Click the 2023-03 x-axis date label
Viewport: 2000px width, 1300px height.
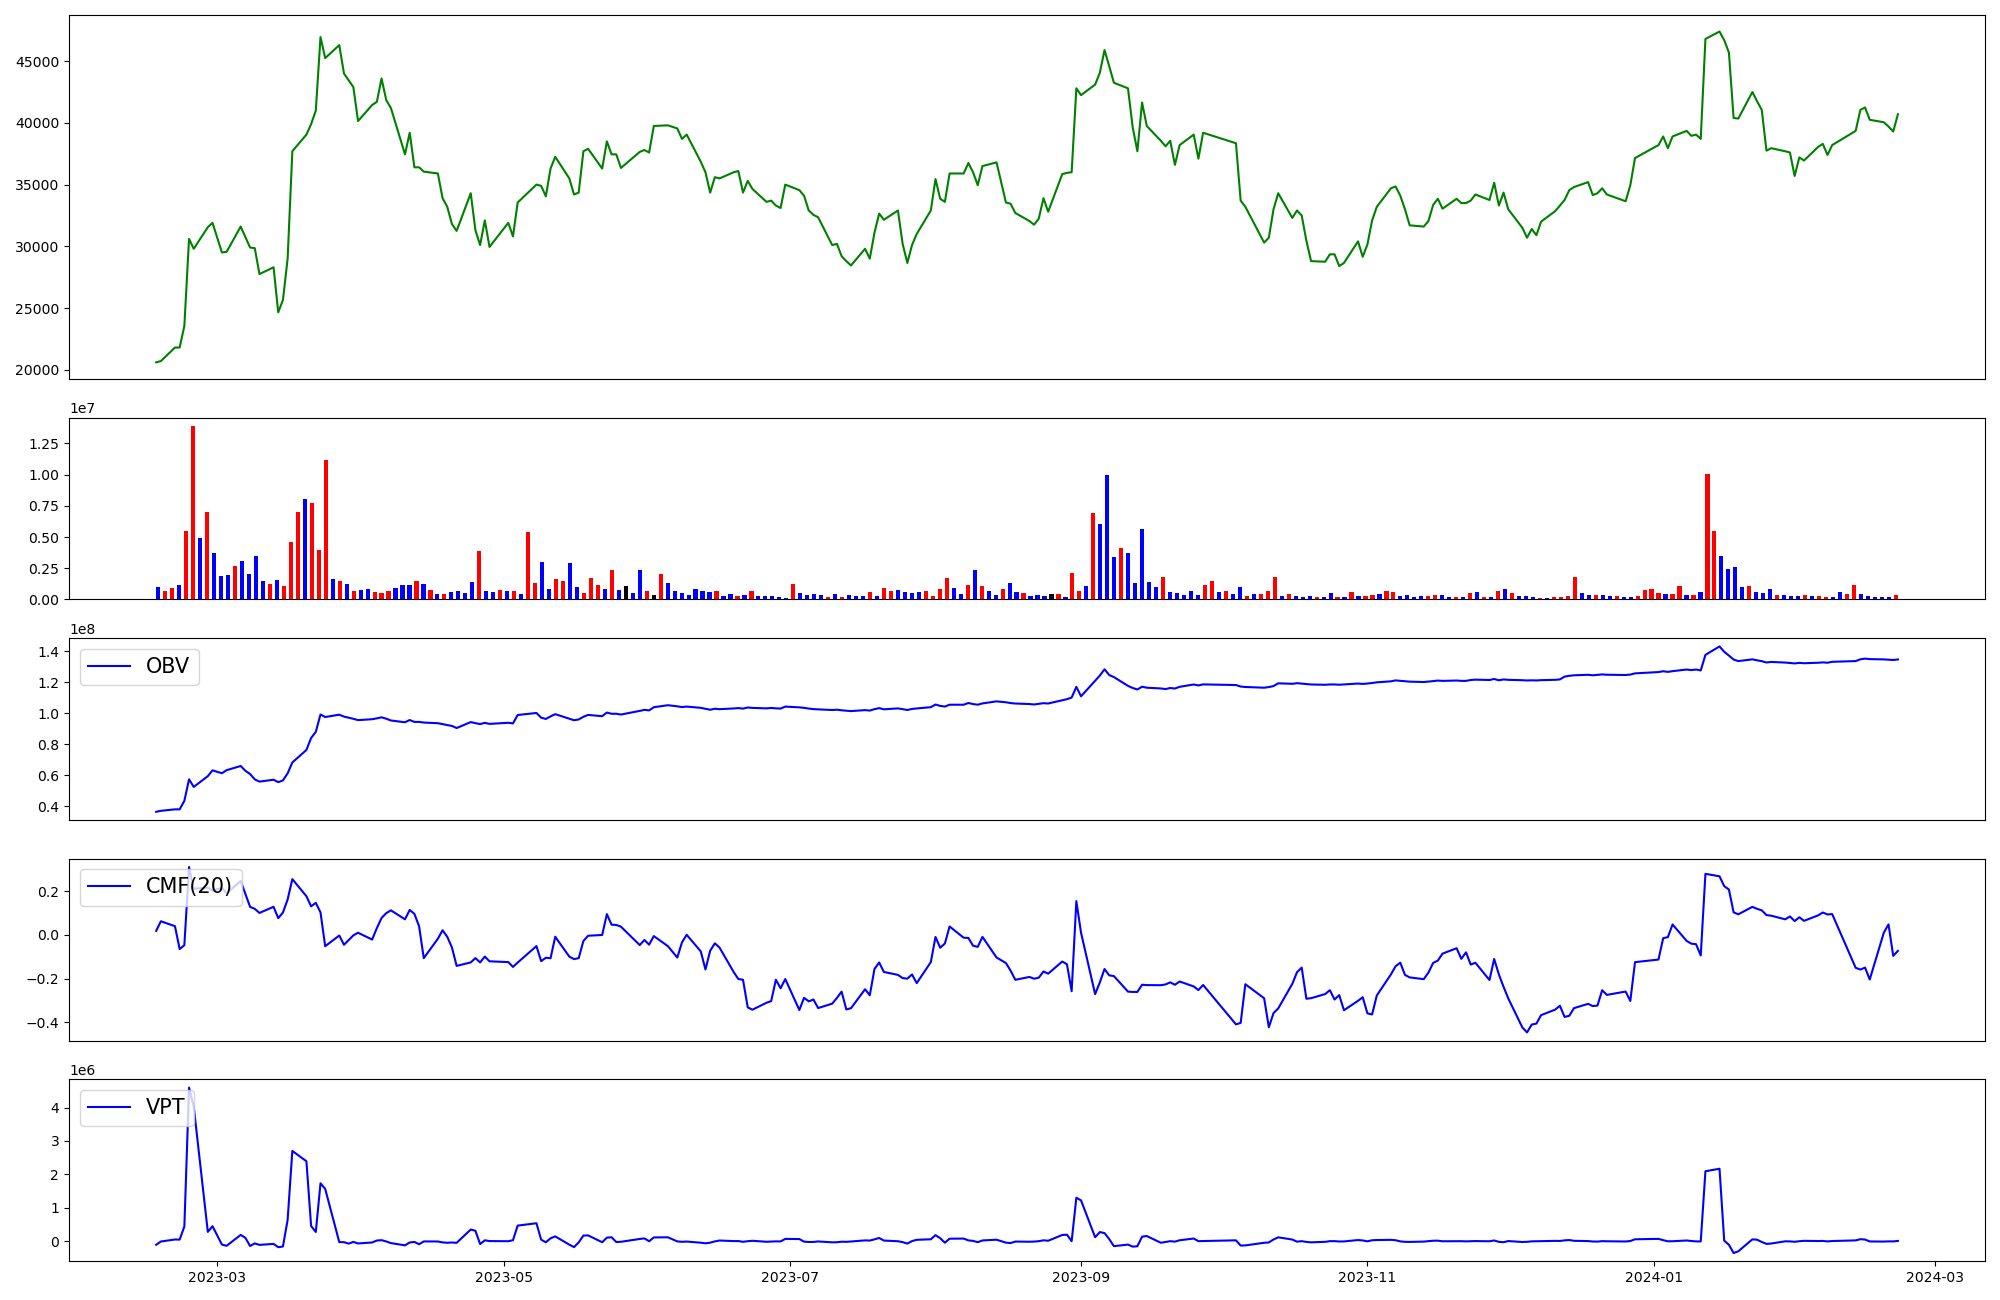[217, 1277]
